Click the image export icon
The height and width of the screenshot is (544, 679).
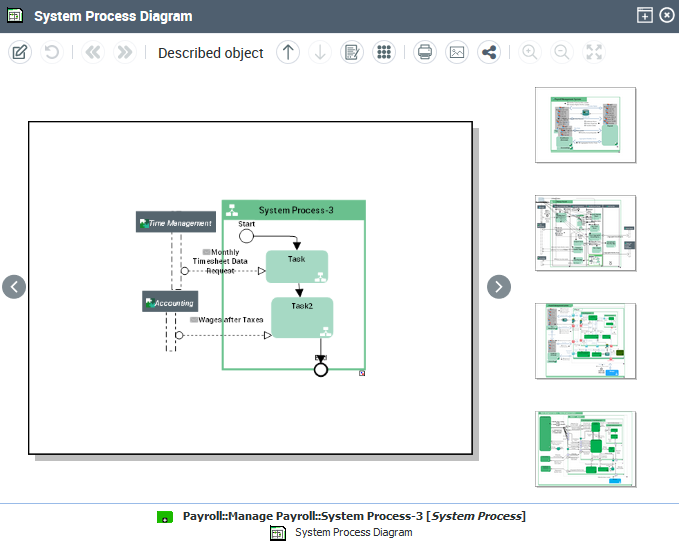pyautogui.click(x=457, y=53)
